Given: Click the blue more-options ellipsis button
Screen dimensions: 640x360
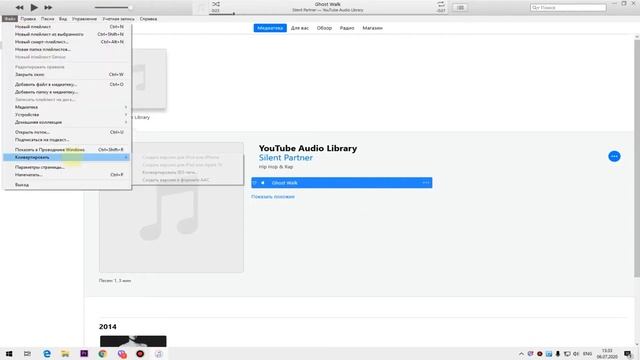Looking at the screenshot, I should 614,156.
